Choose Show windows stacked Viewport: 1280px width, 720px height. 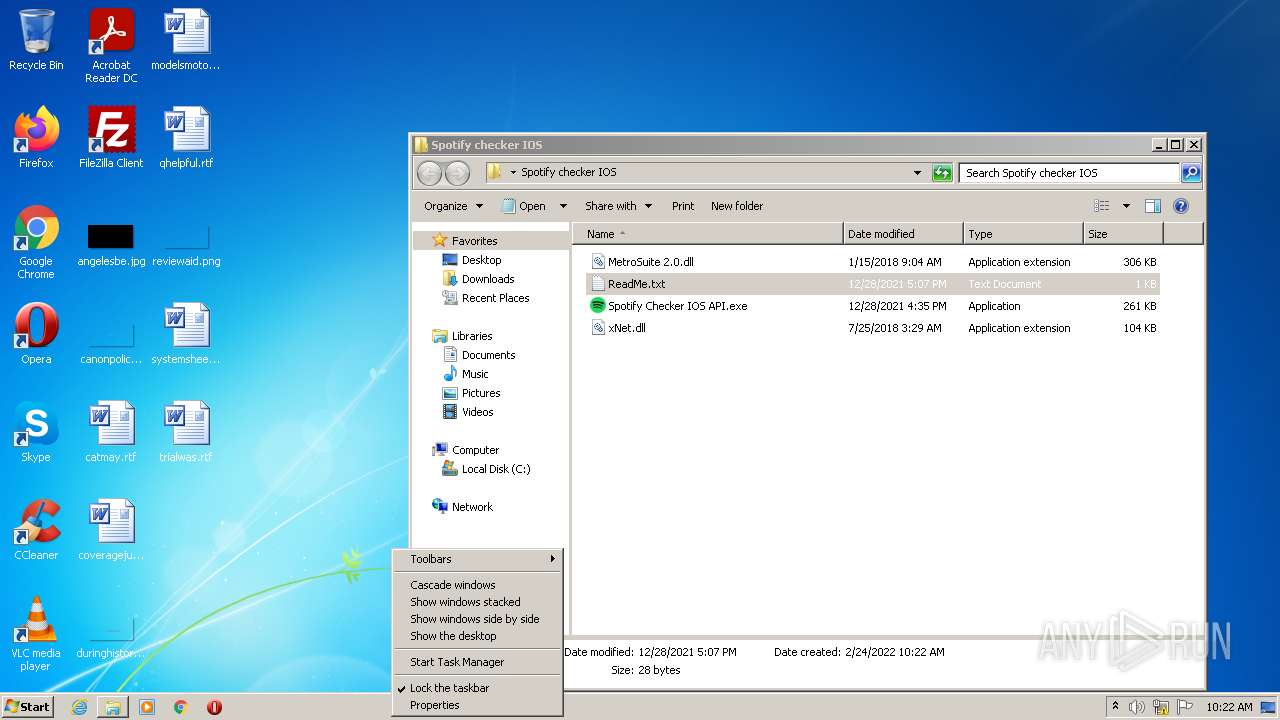(x=477, y=602)
